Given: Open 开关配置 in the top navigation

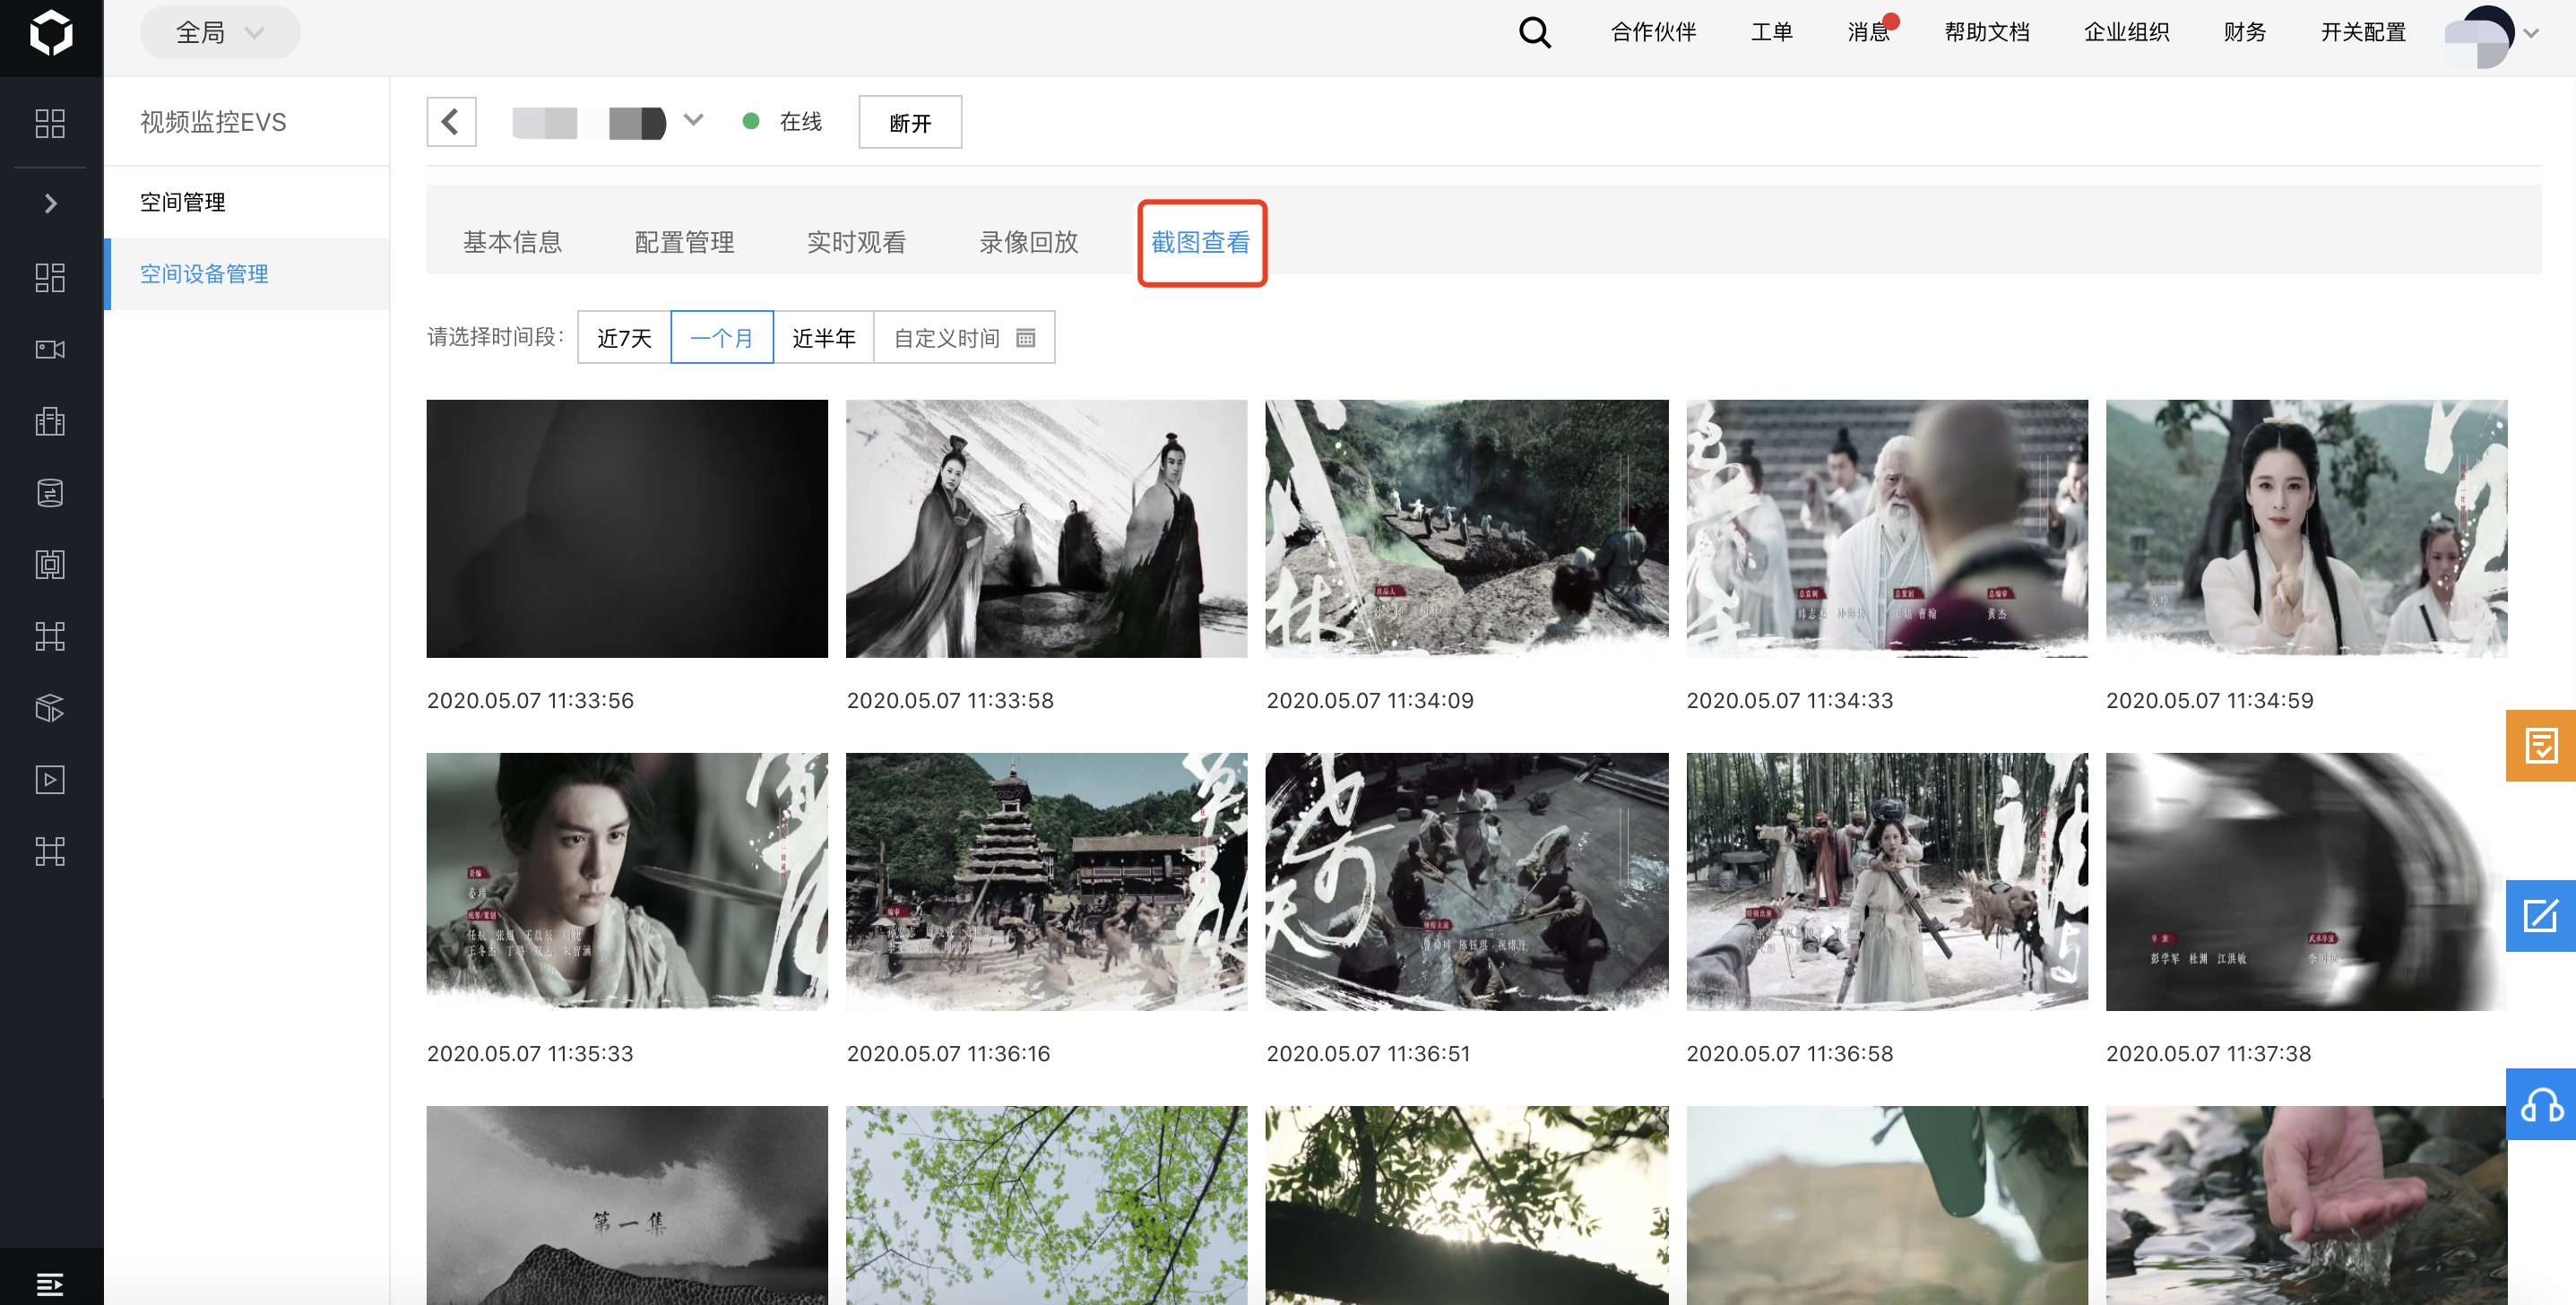Looking at the screenshot, I should click(x=2363, y=32).
